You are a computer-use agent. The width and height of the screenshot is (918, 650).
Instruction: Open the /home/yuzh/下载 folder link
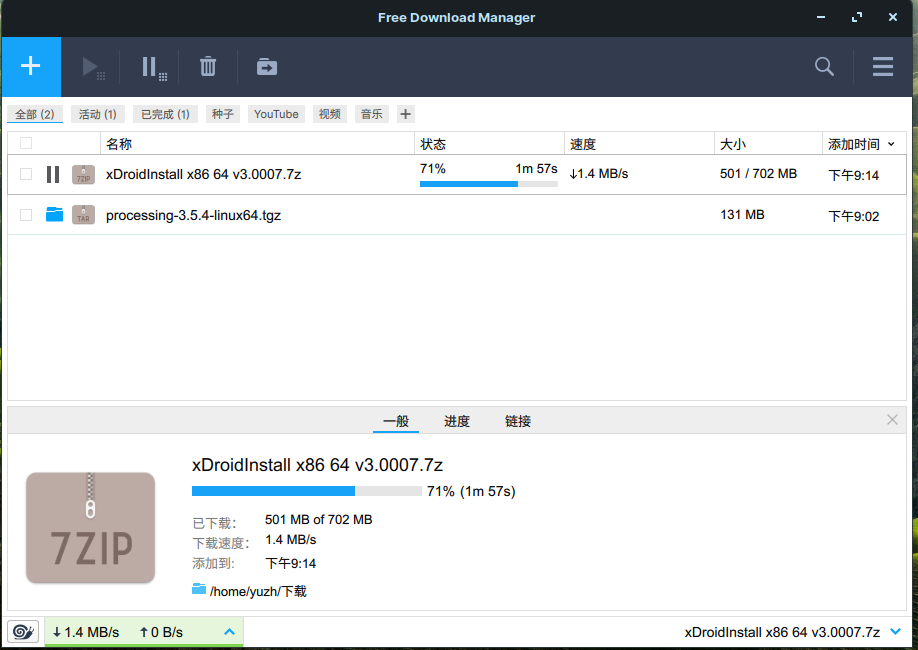pos(258,591)
